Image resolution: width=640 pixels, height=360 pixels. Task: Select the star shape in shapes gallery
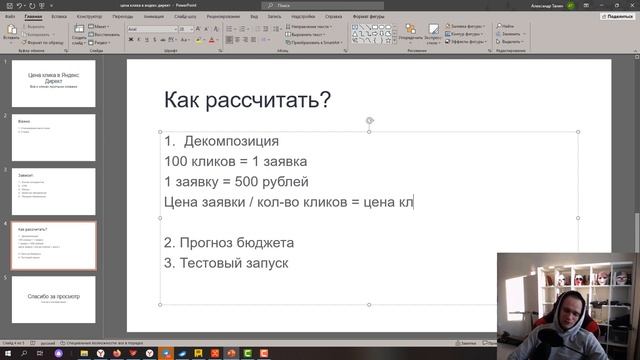tap(388, 40)
